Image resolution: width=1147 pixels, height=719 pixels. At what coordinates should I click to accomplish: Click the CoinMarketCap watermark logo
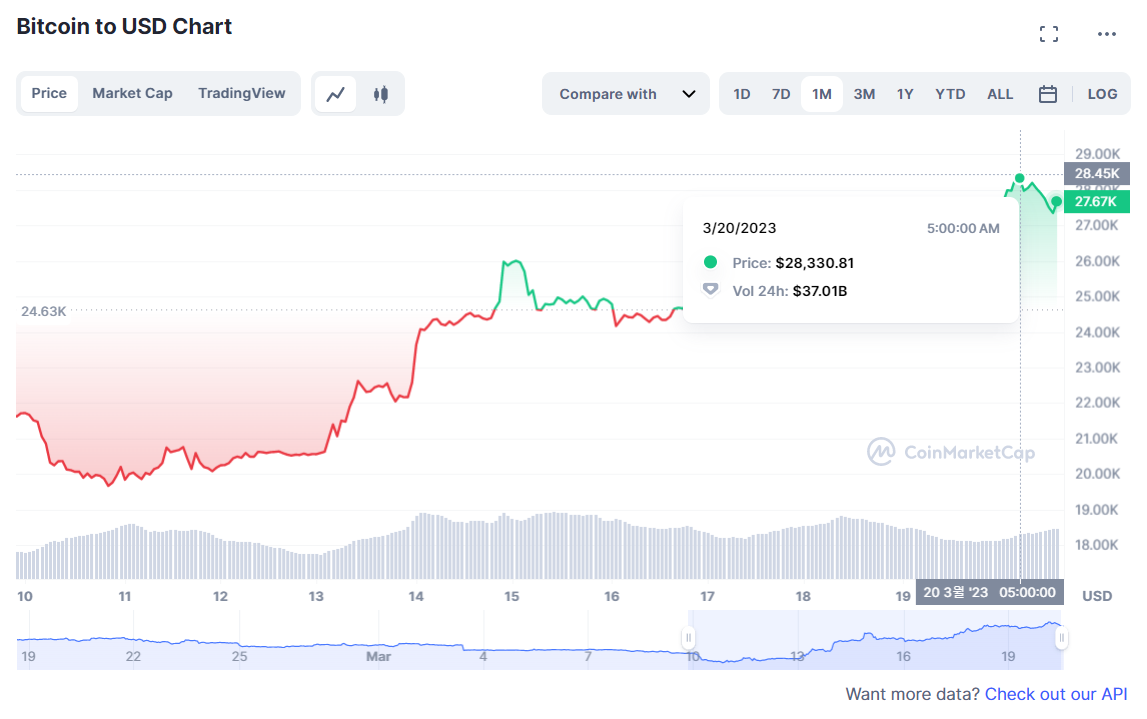950,452
